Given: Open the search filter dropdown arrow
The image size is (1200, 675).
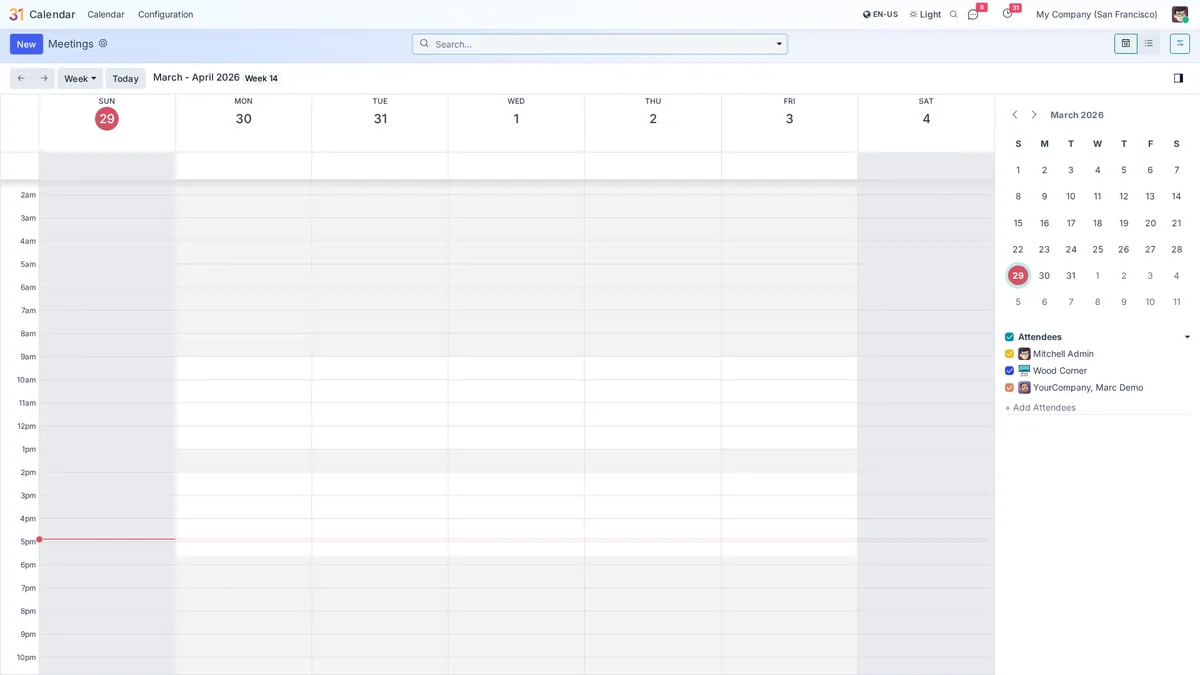Looking at the screenshot, I should (779, 44).
